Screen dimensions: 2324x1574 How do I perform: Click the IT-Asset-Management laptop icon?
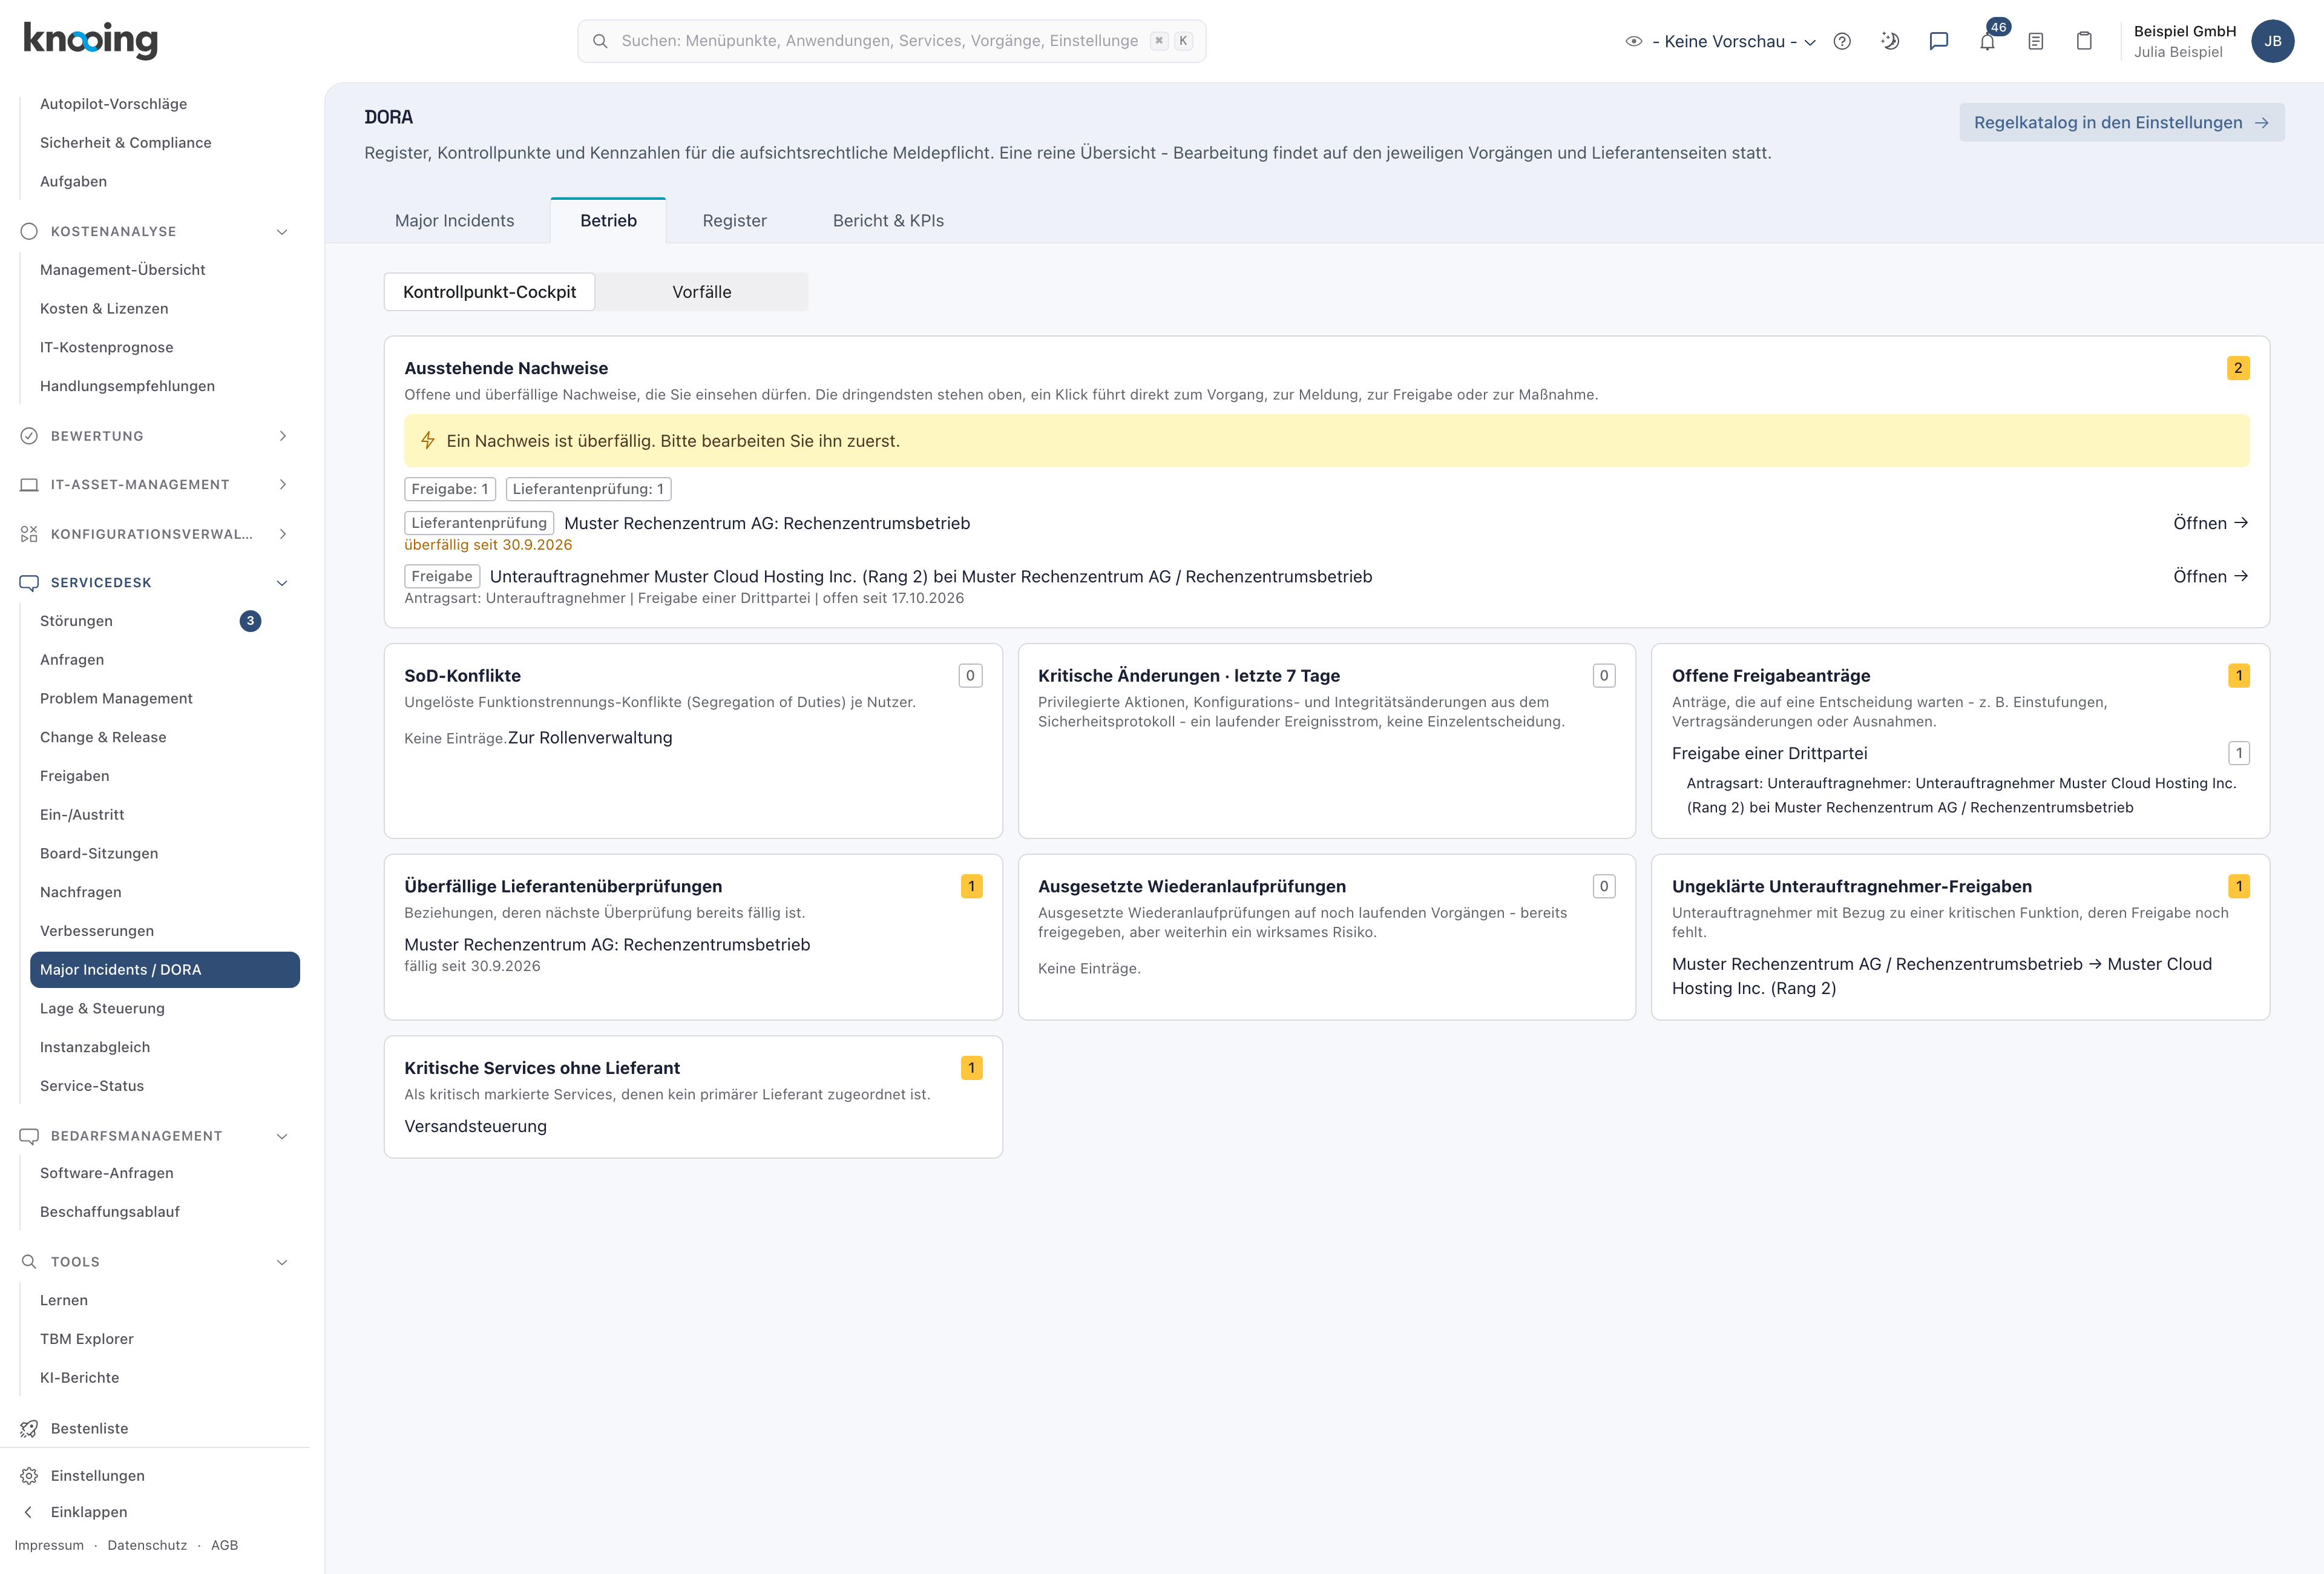pos(29,485)
